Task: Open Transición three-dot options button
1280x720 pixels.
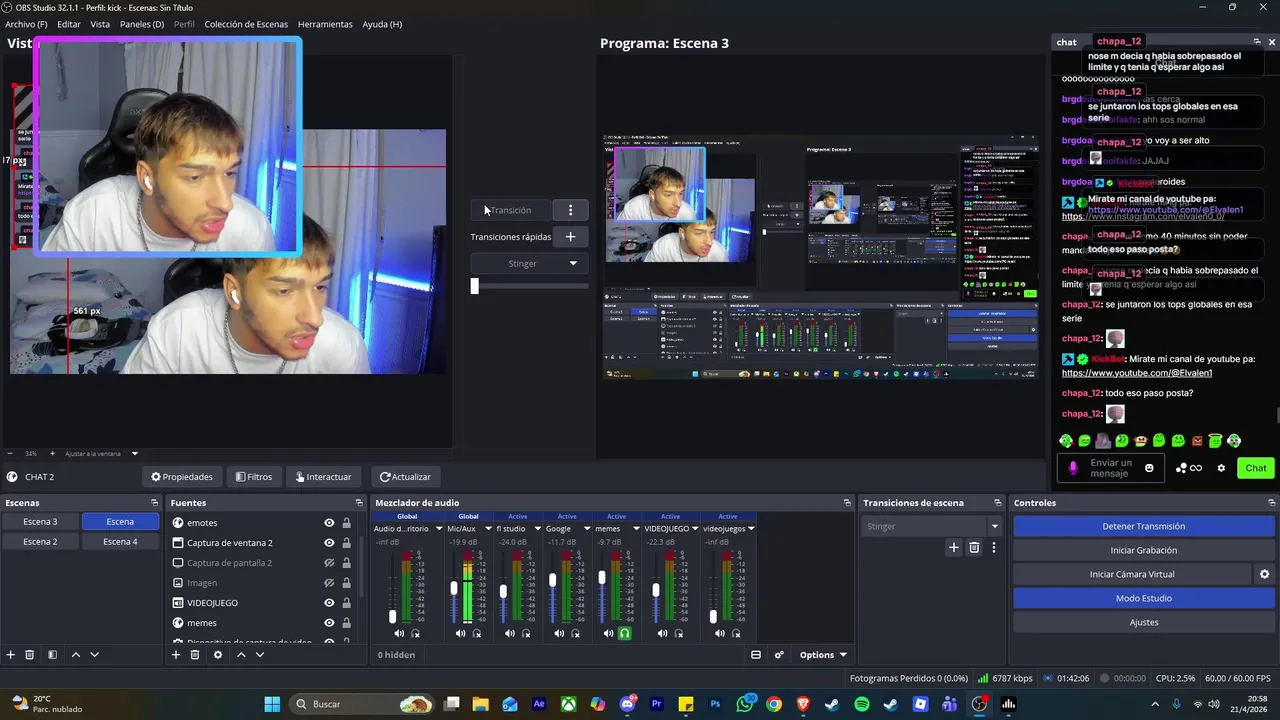Action: pyautogui.click(x=570, y=210)
